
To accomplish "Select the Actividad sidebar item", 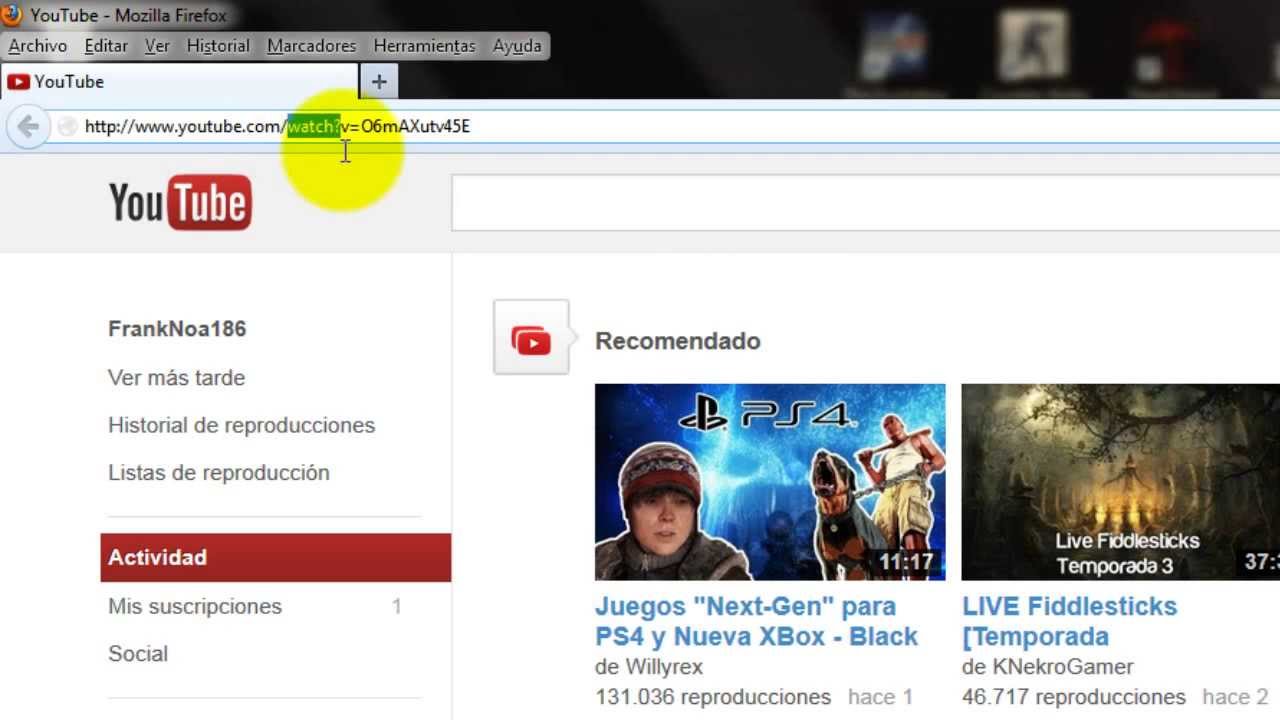I will (x=276, y=558).
